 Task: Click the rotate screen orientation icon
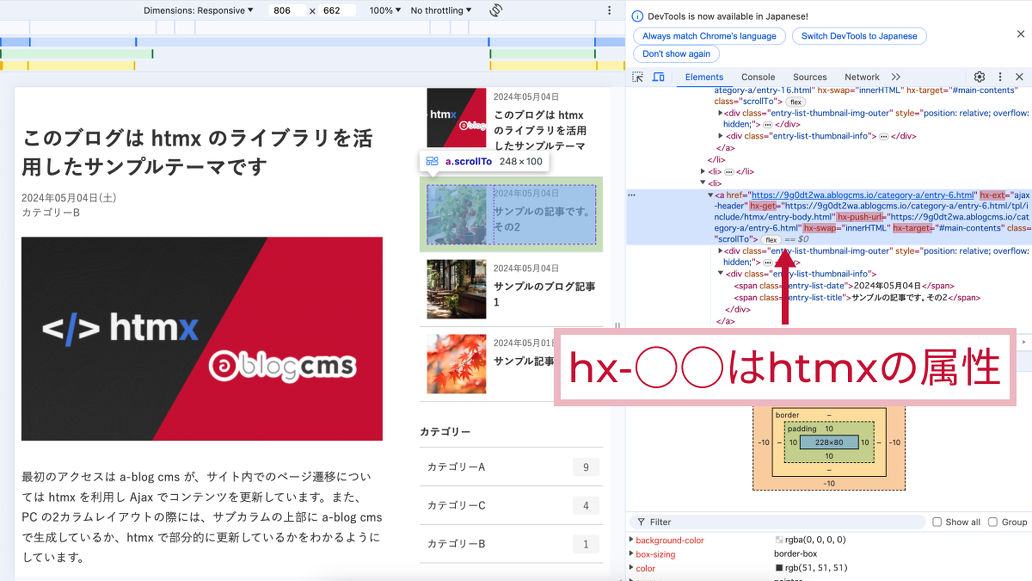point(496,11)
